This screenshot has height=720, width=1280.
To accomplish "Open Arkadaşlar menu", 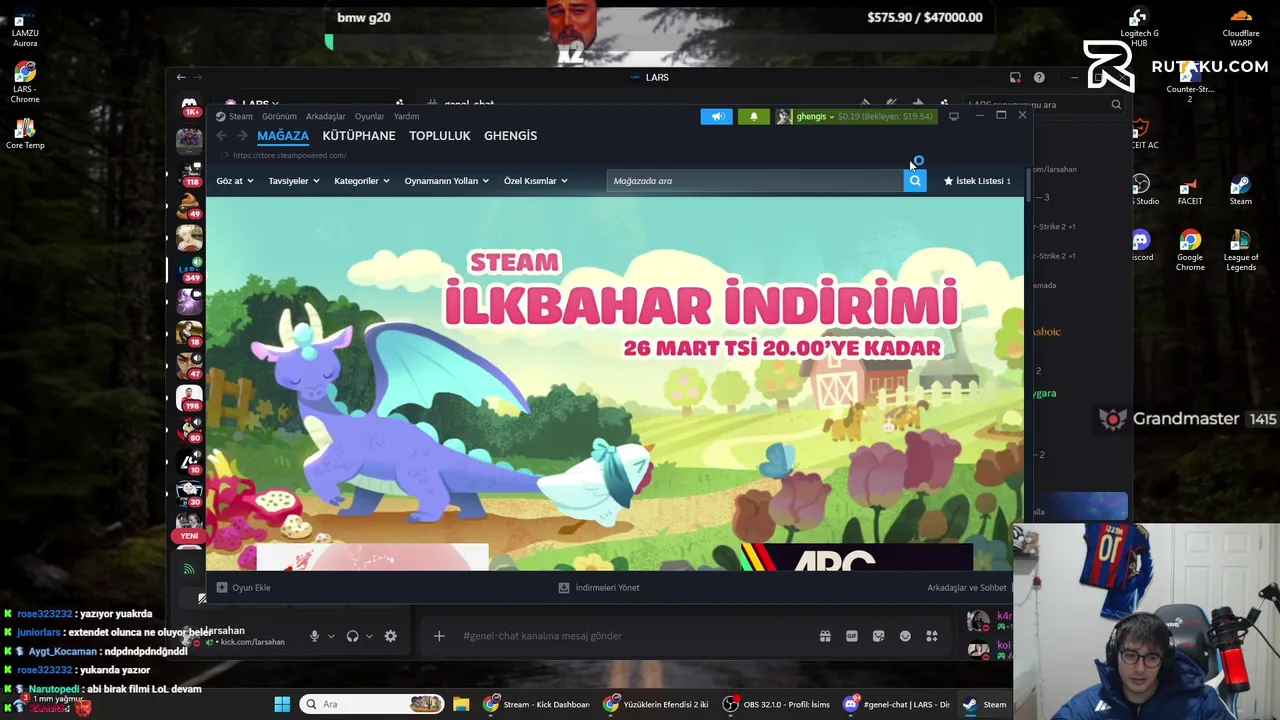I will [325, 117].
